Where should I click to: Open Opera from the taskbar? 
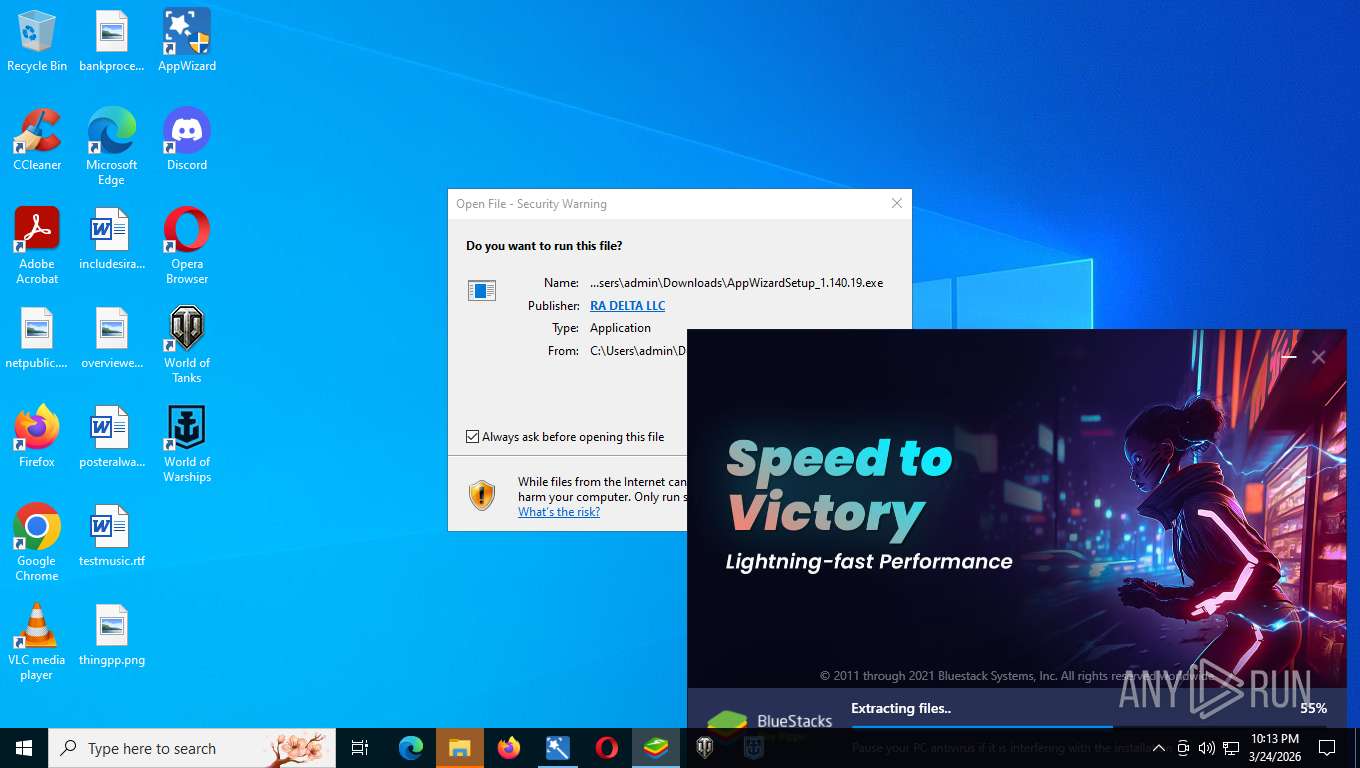coord(607,748)
